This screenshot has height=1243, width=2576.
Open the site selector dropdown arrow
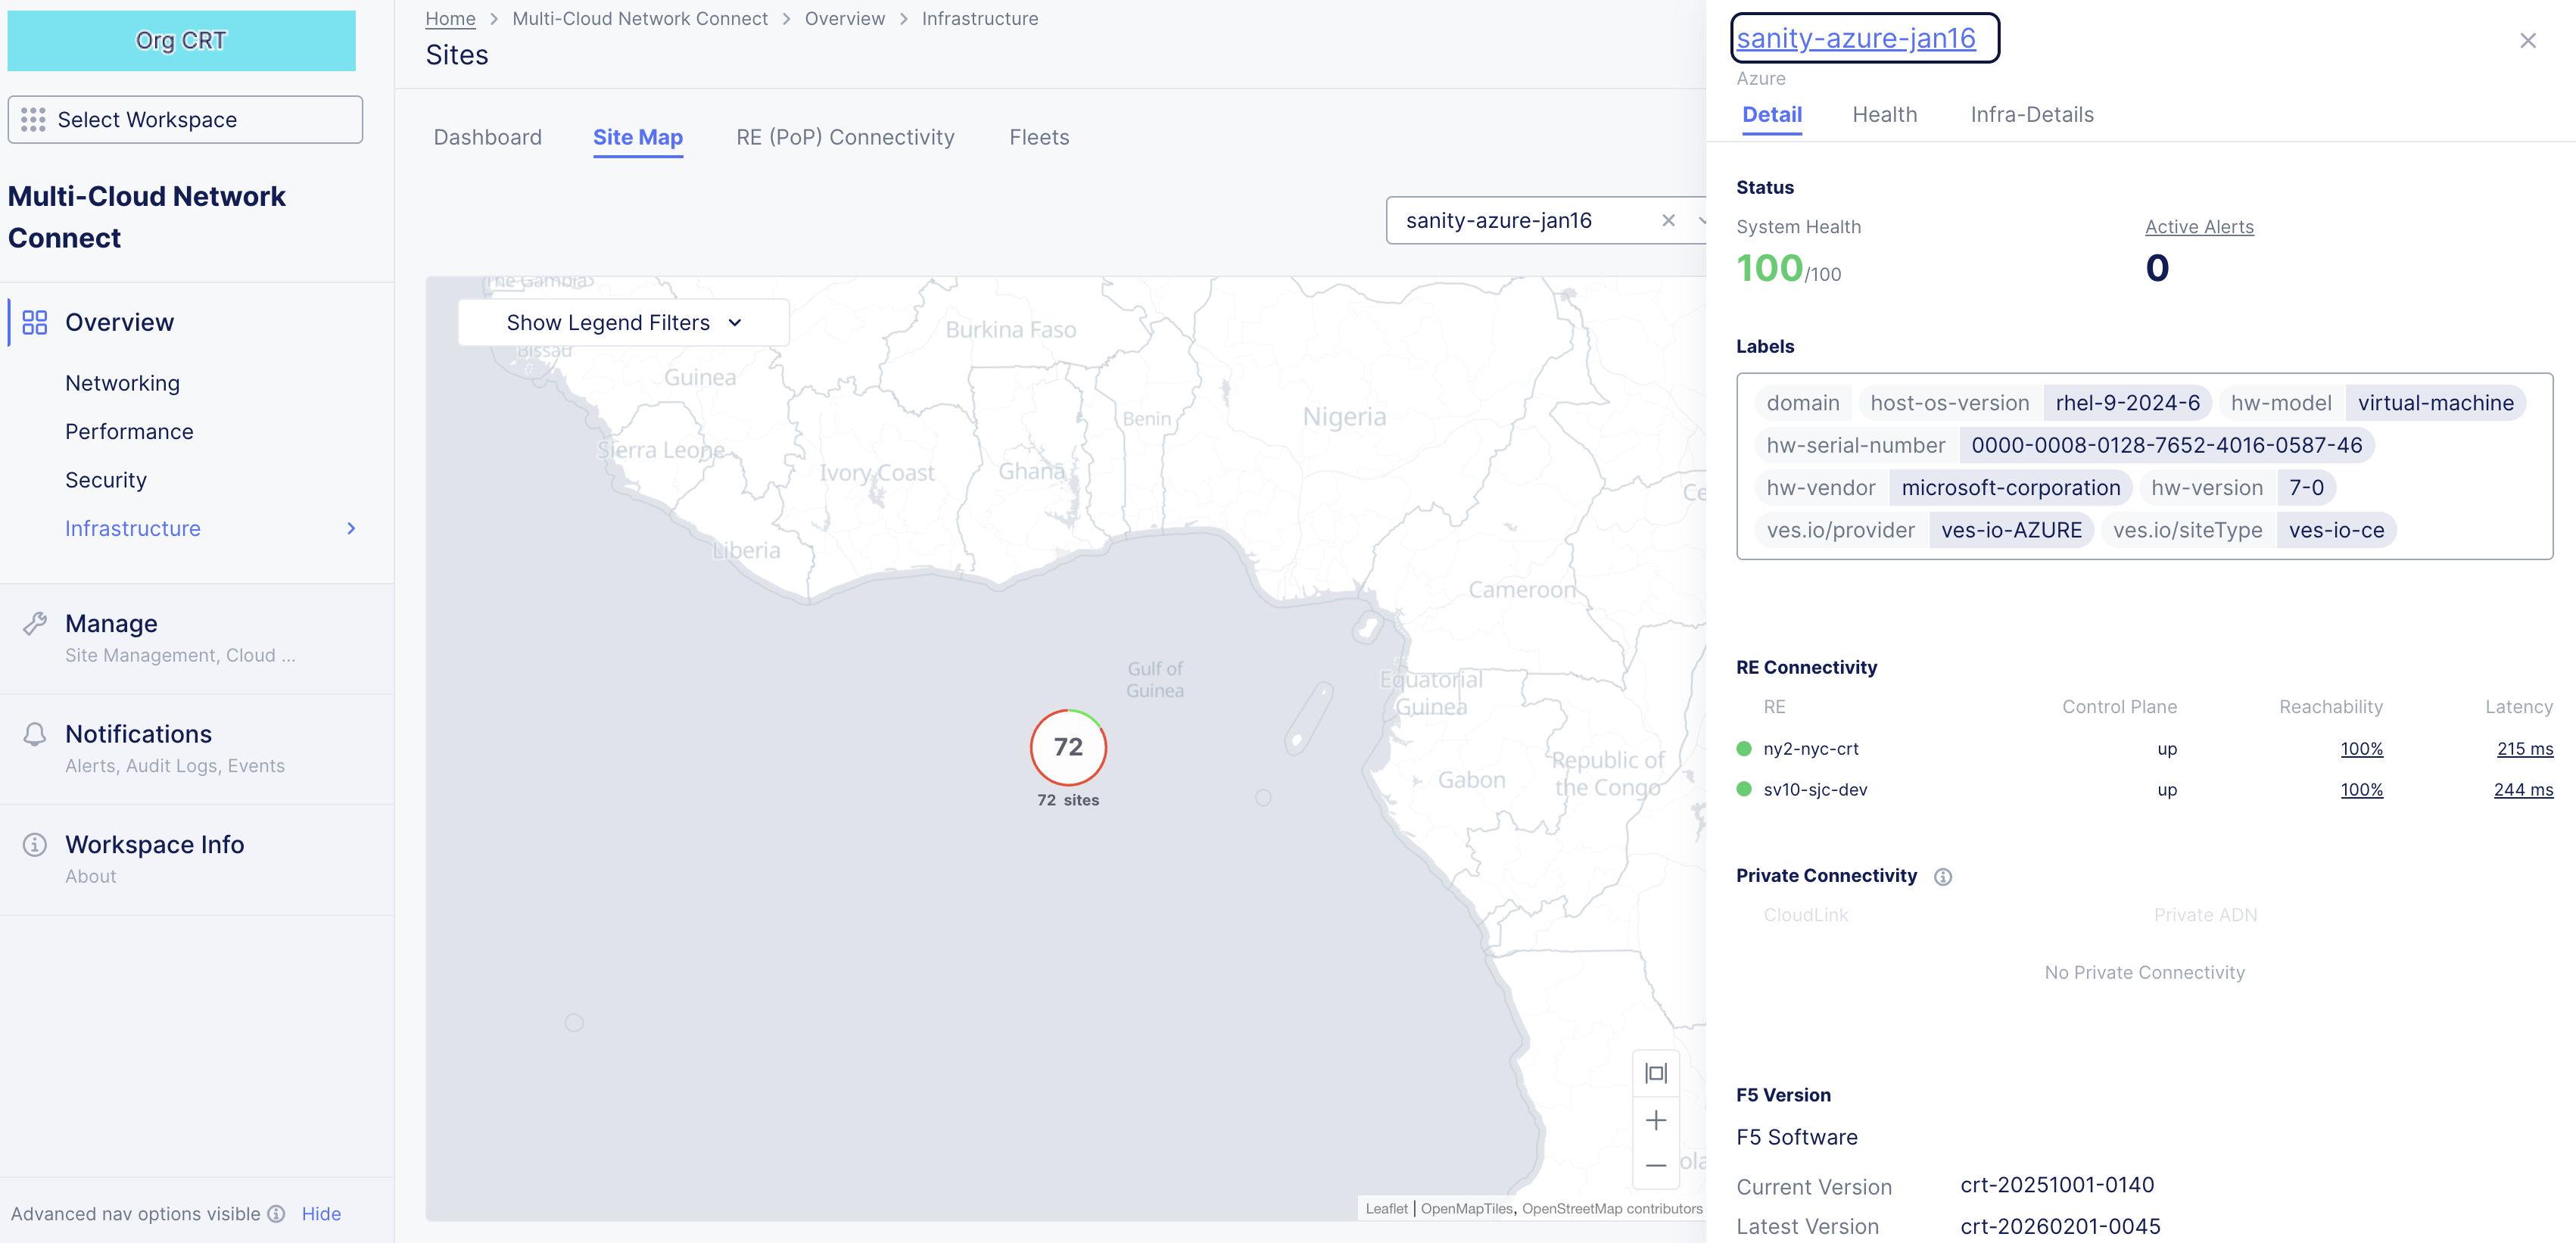1700,221
